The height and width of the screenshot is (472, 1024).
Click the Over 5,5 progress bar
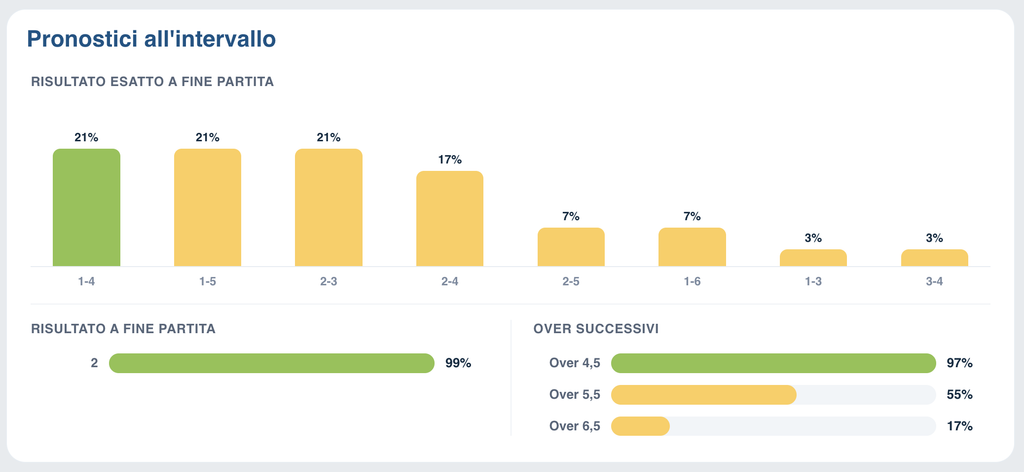coord(773,395)
